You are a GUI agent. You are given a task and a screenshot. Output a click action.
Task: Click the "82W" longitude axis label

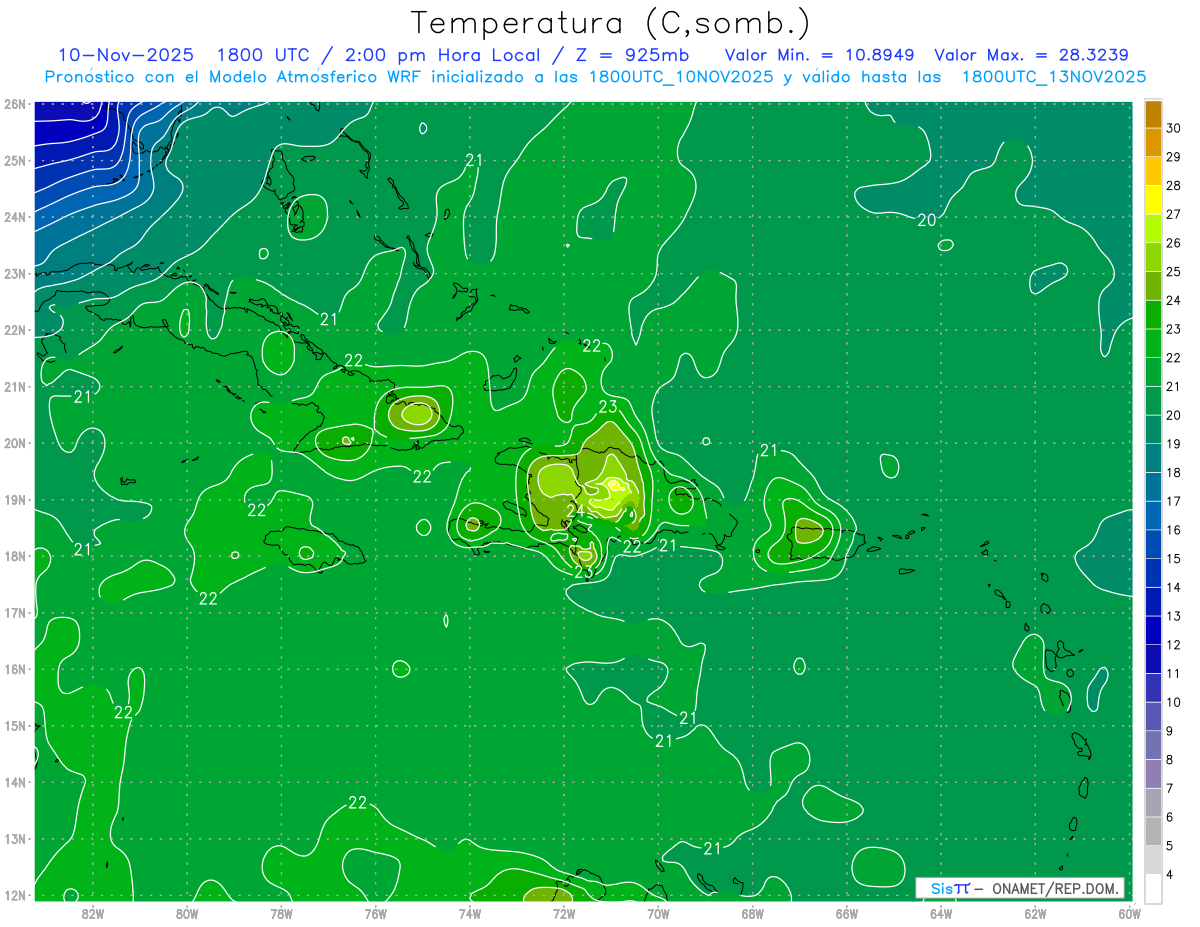(93, 913)
